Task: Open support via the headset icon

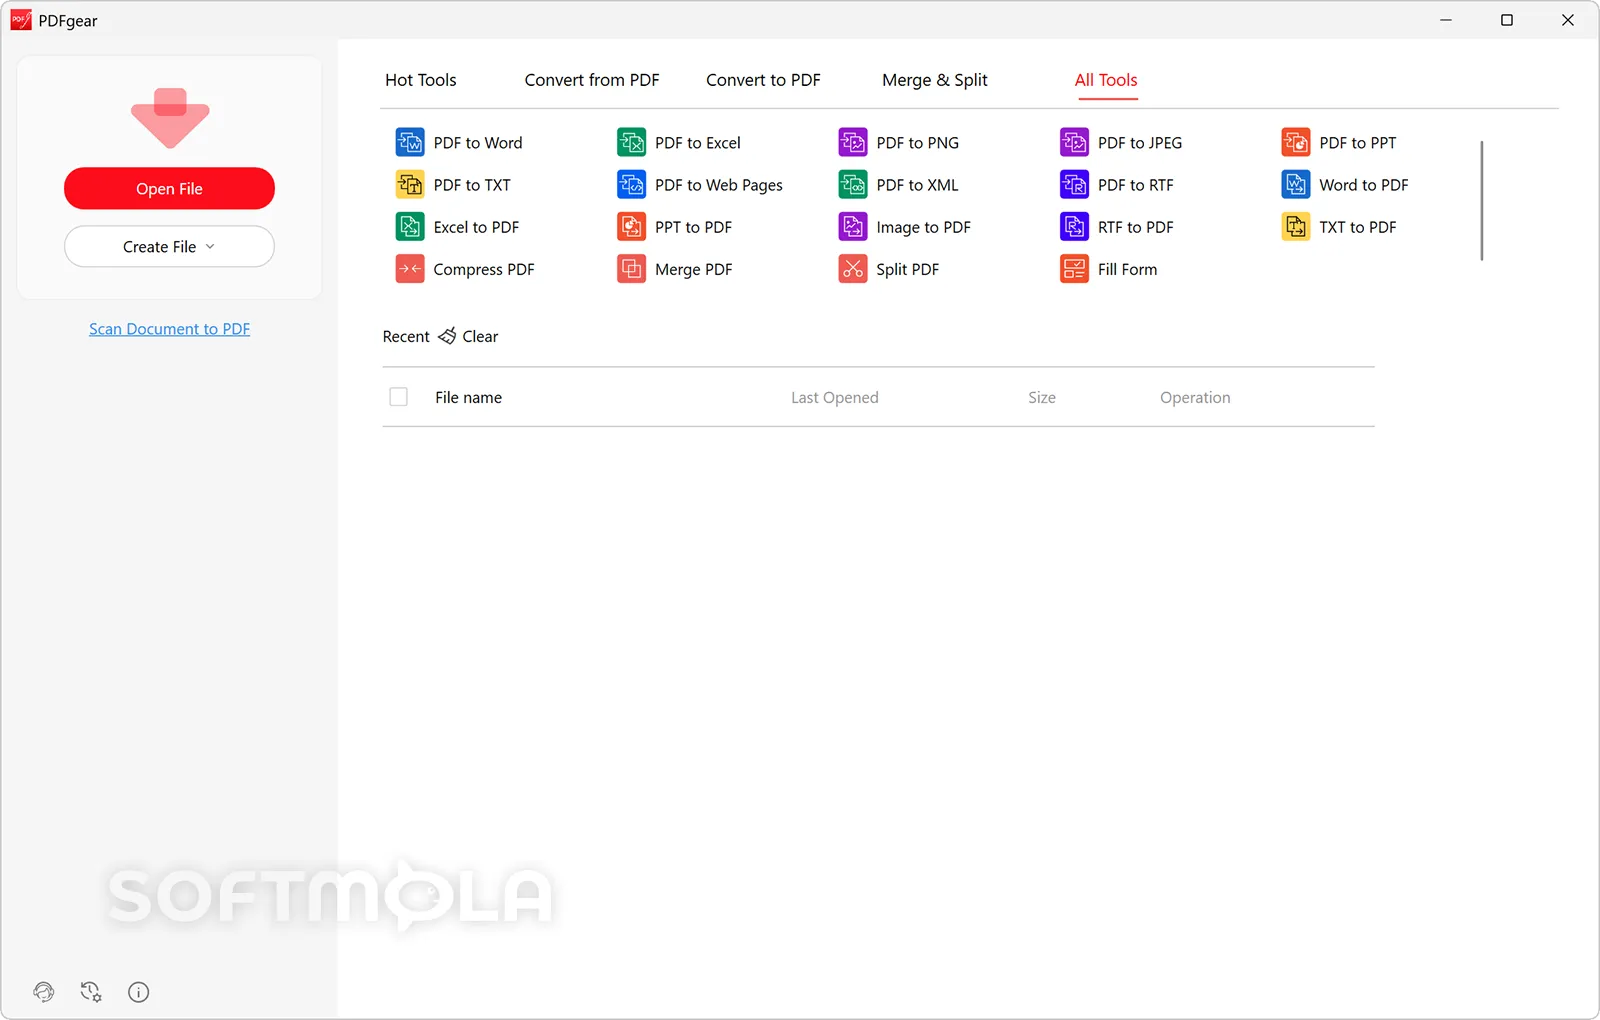Action: (x=44, y=992)
